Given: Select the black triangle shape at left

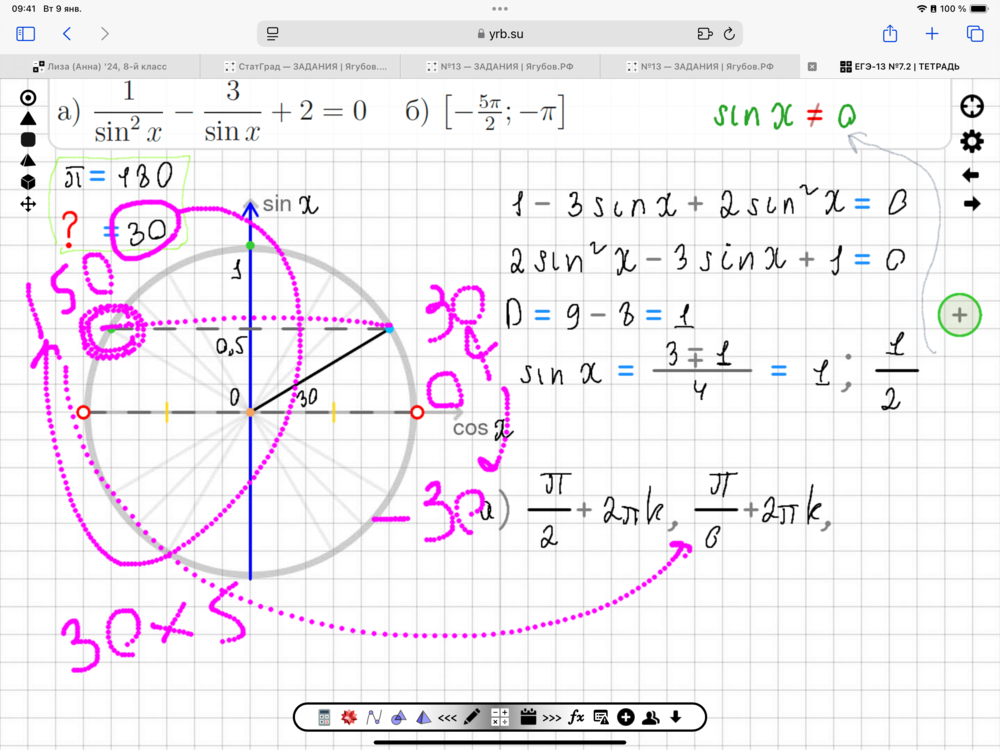Looking at the screenshot, I should 28,118.
